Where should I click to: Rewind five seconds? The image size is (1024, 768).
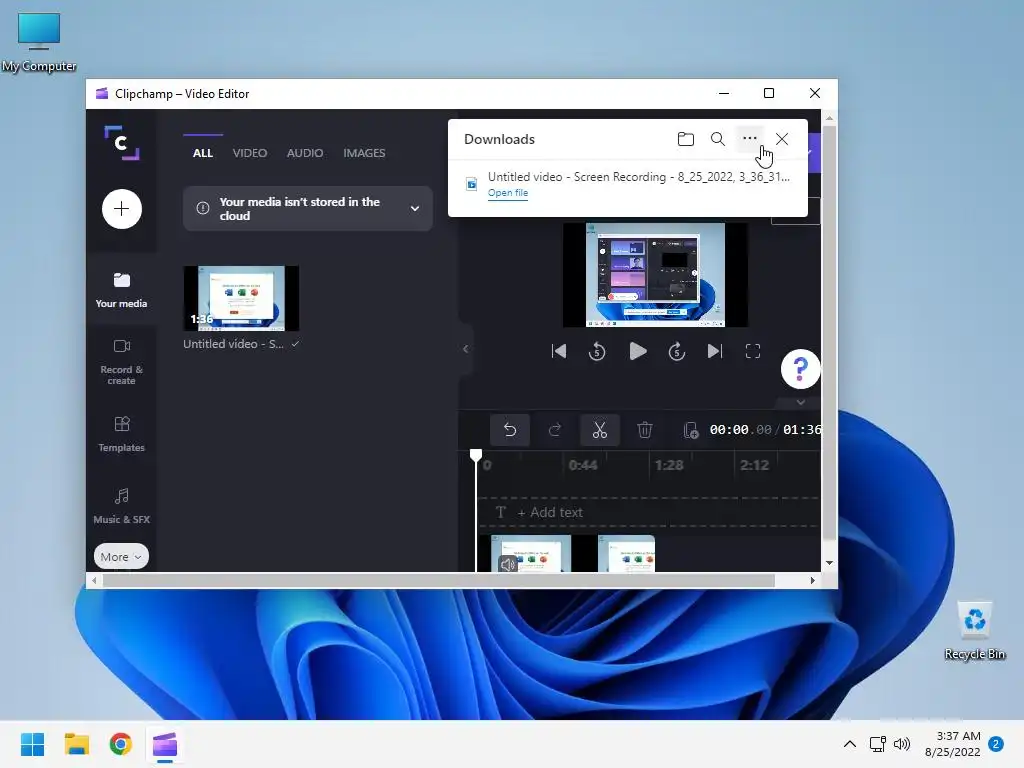(x=597, y=351)
